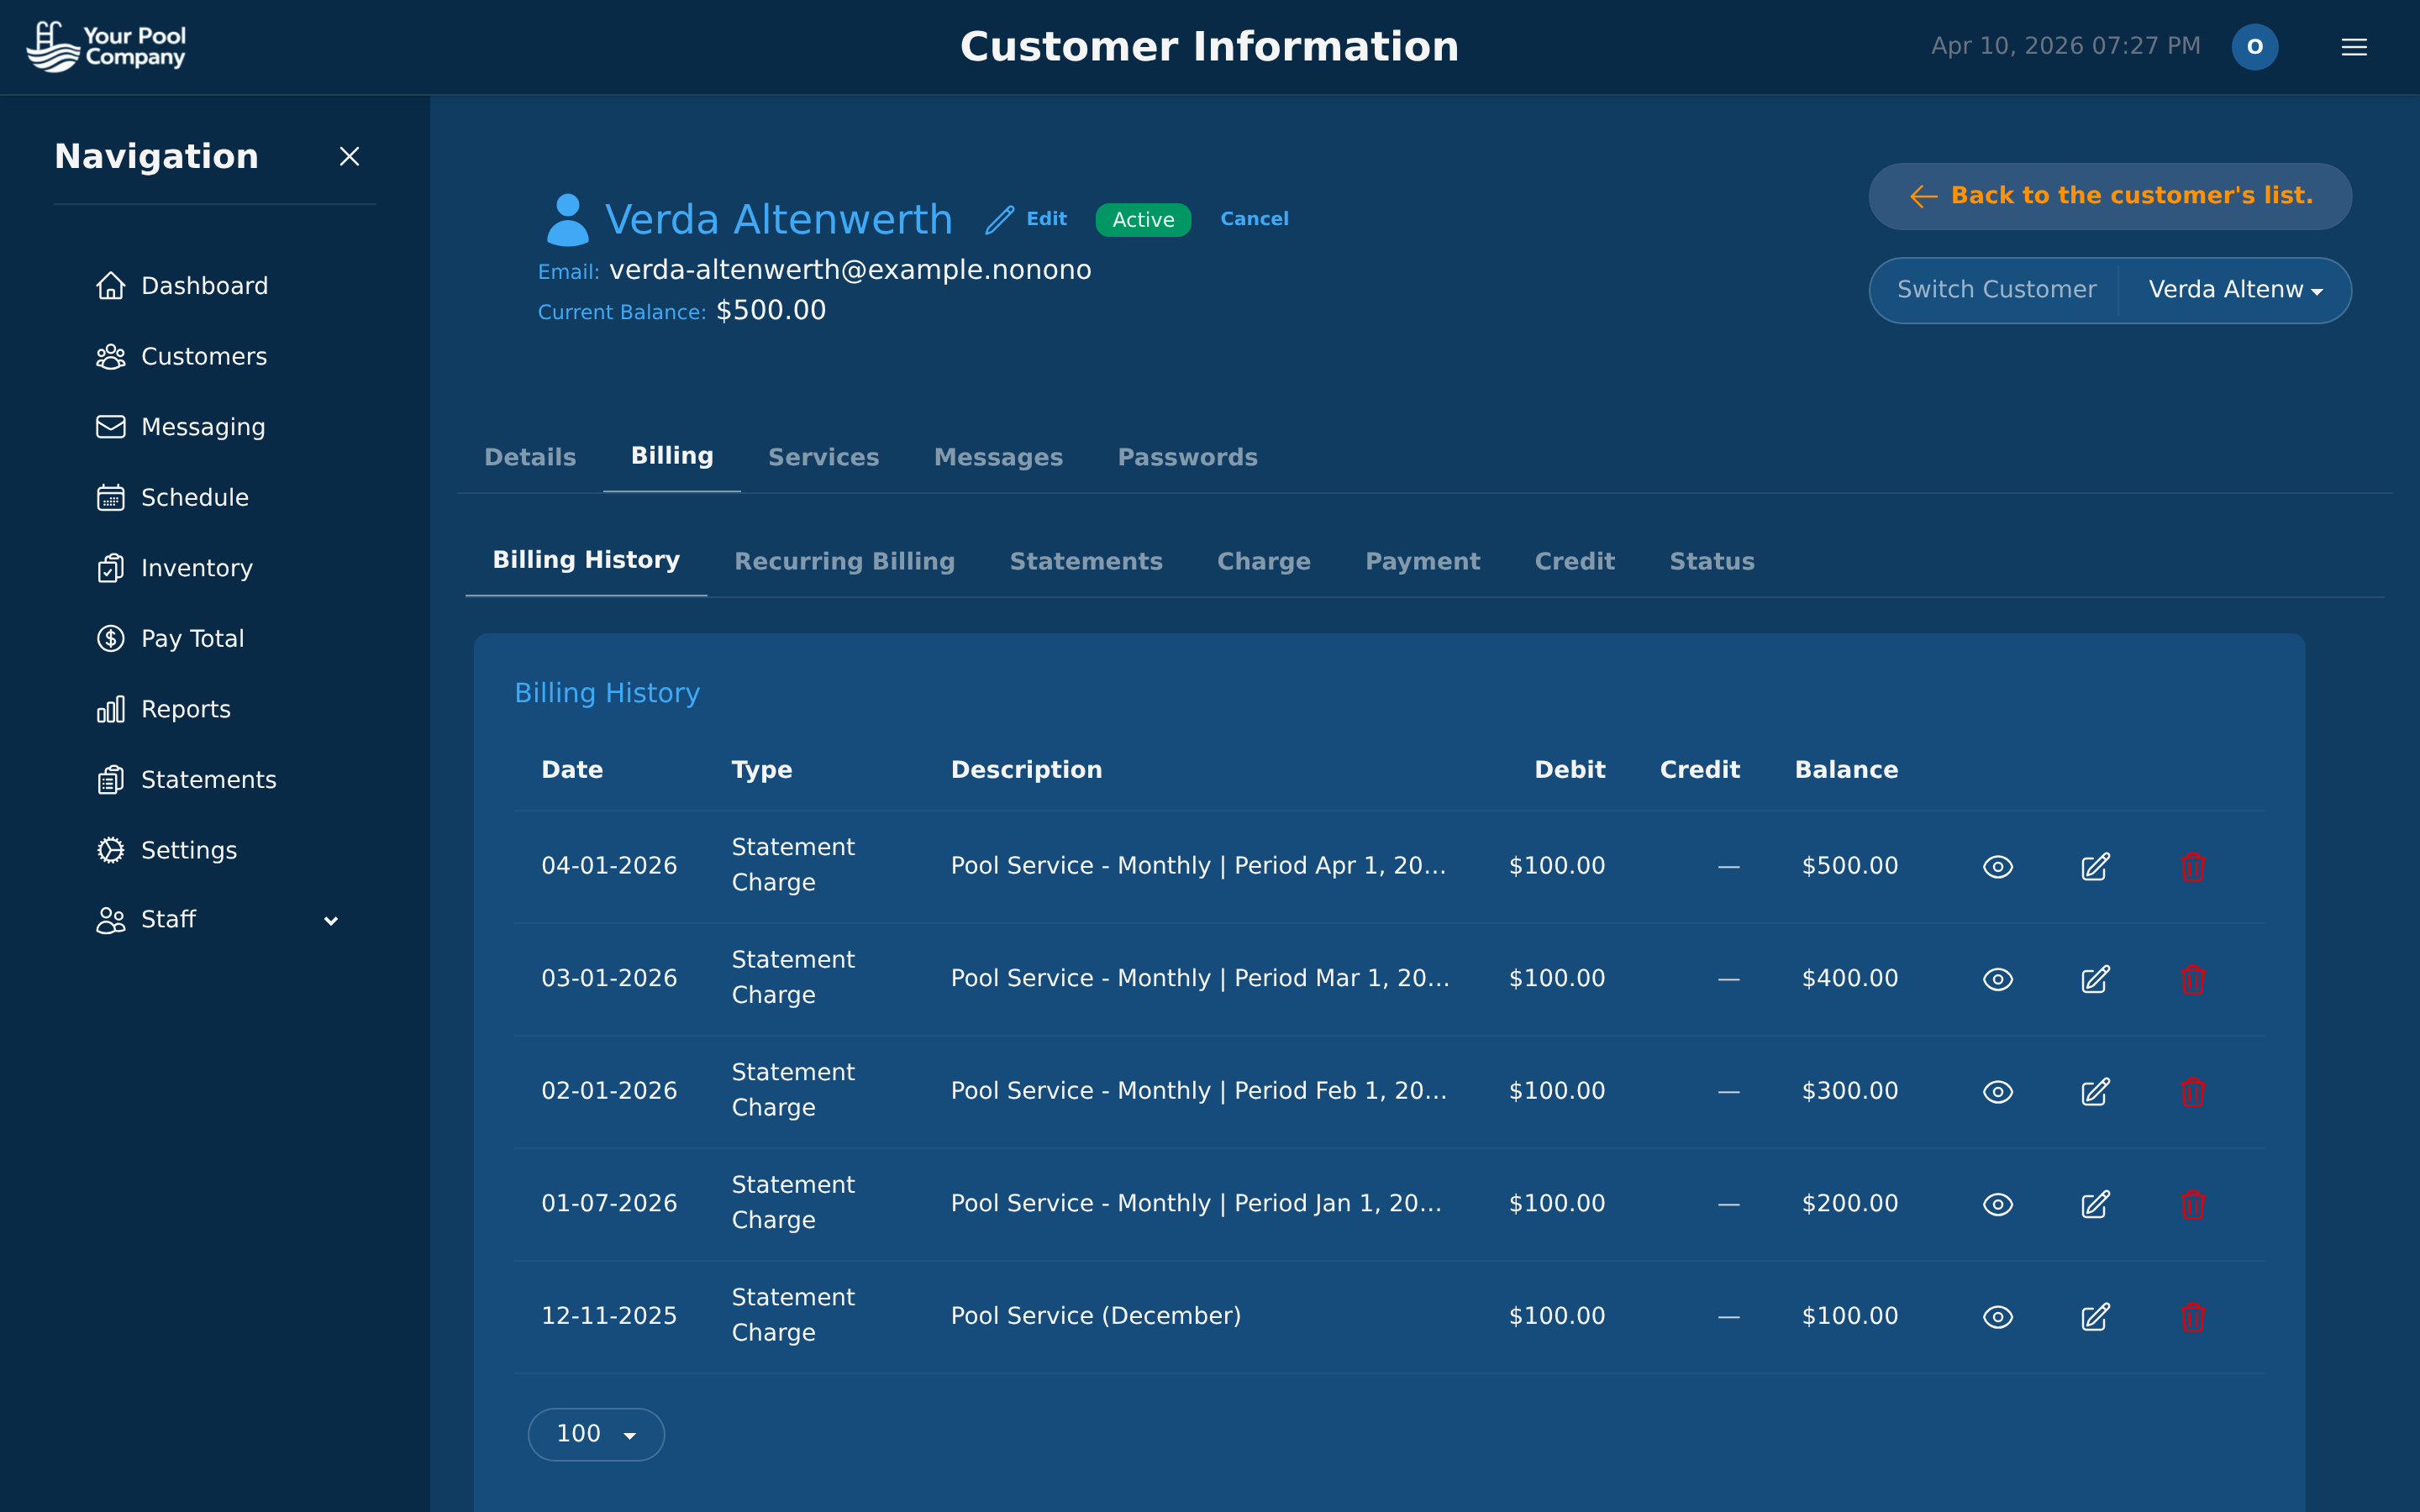Open the hamburger menu at top right
This screenshot has width=2420, height=1512.
tap(2354, 46)
